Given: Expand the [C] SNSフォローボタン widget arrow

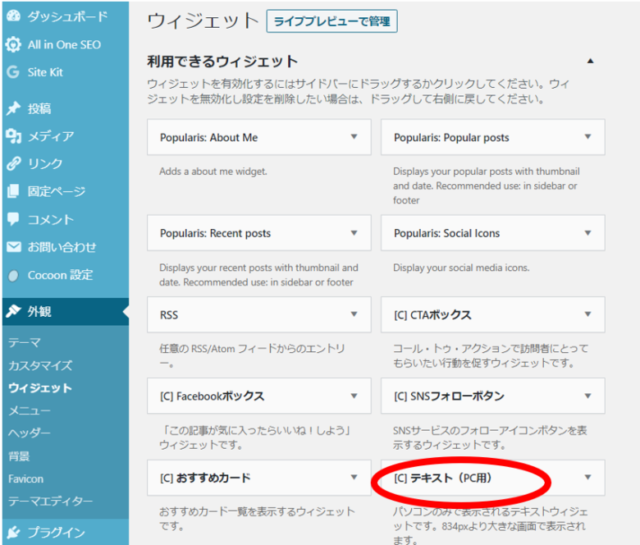Looking at the screenshot, I should [588, 396].
